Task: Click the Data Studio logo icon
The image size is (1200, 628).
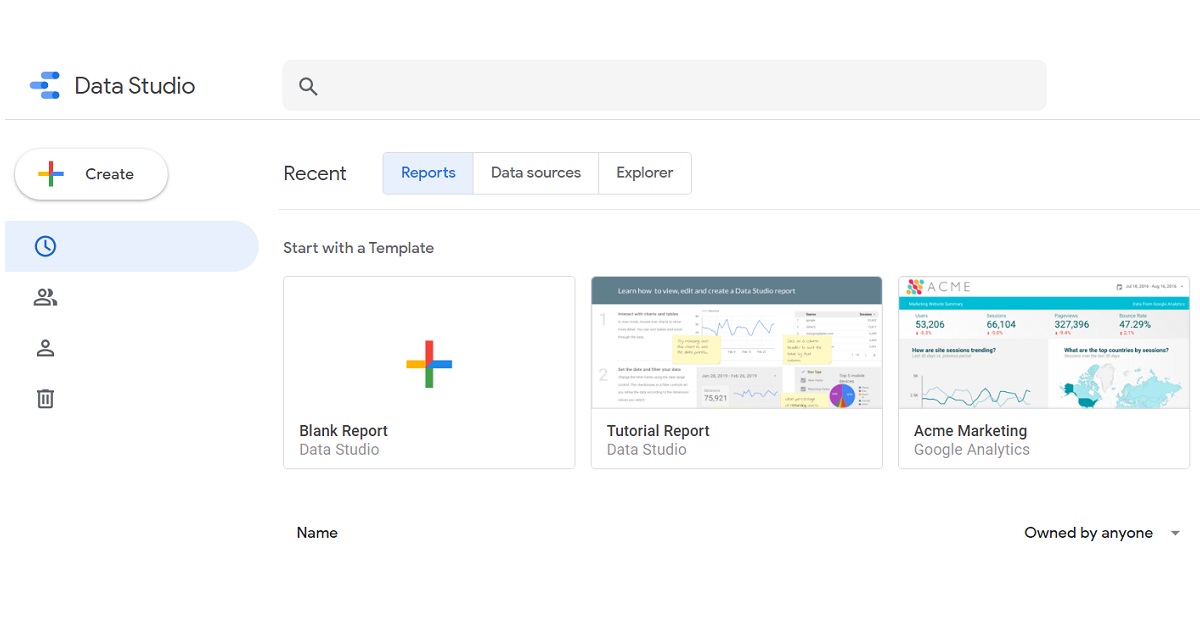Action: [45, 86]
